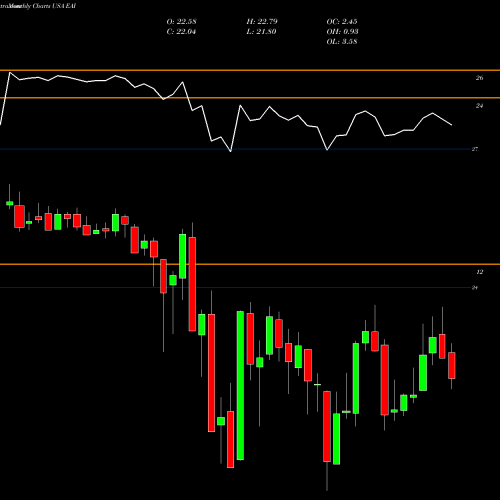The height and width of the screenshot is (500, 500).
Task: Click the high value "H: 22.79"
Action: [x=262, y=21]
